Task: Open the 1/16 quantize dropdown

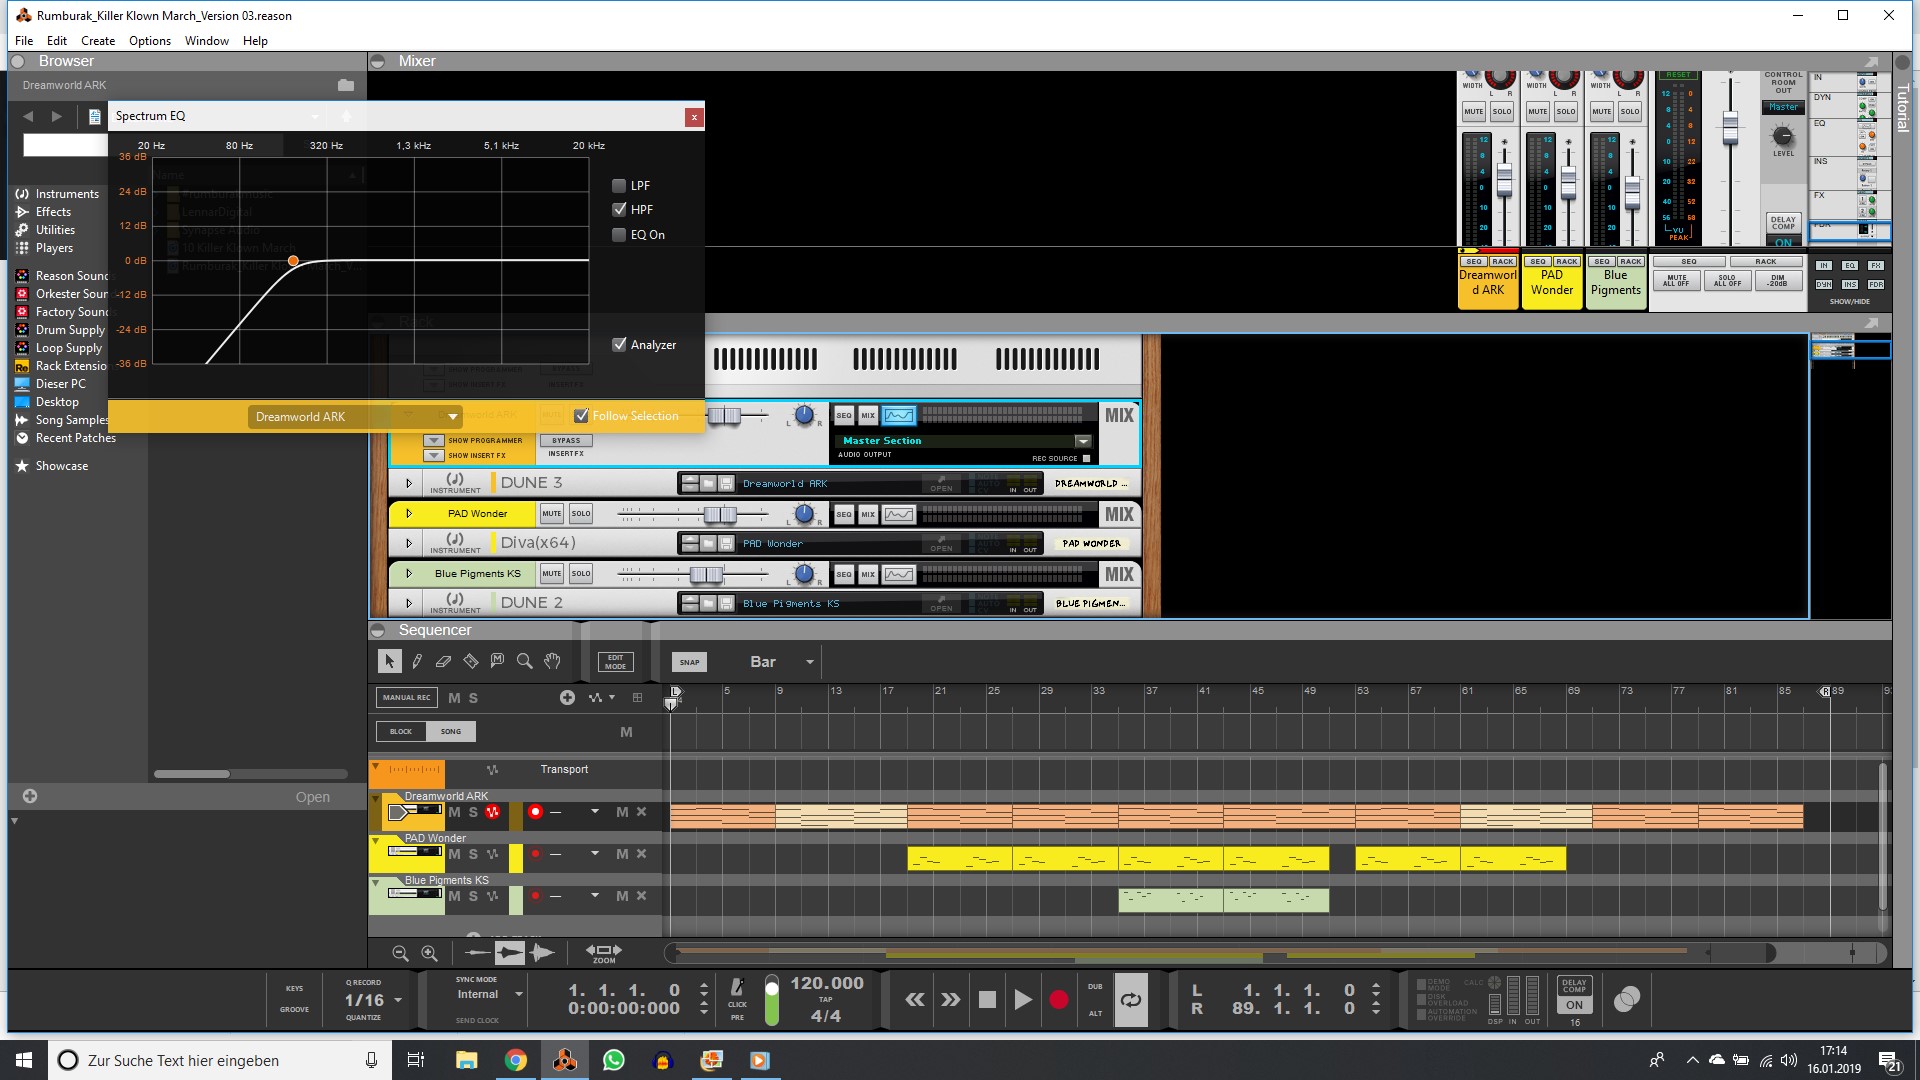Action: (x=397, y=1000)
